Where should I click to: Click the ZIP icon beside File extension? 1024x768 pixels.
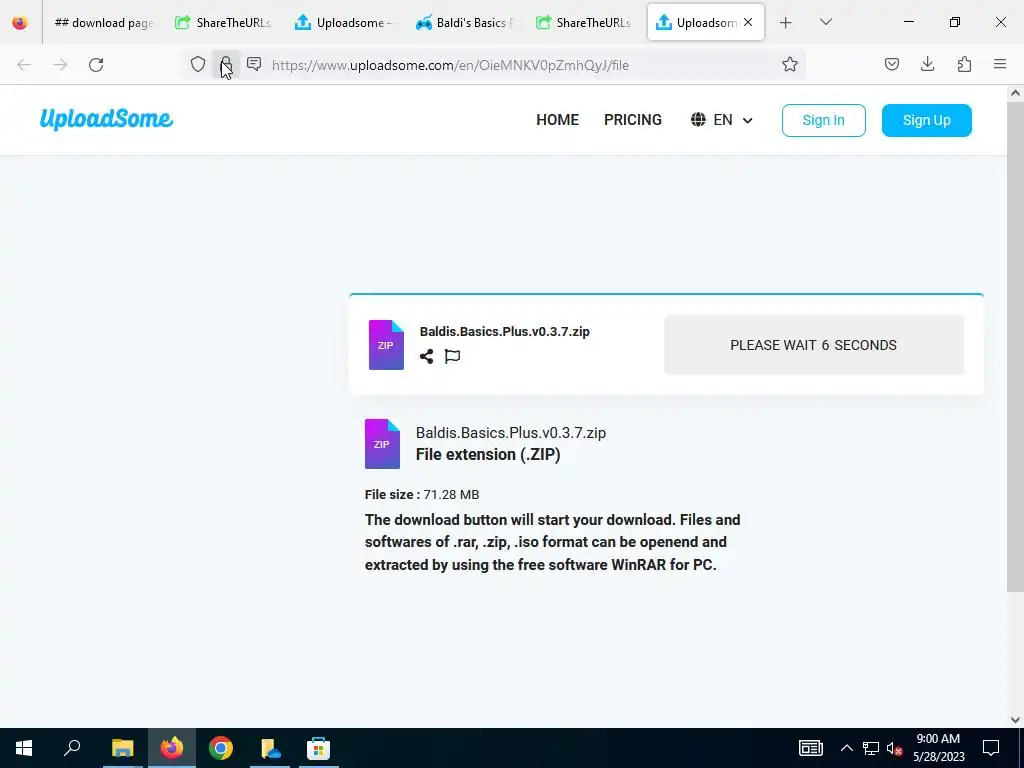[x=382, y=444]
